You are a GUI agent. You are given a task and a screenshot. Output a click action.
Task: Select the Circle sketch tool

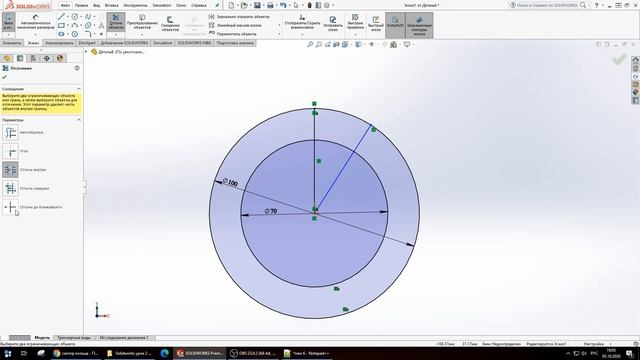tap(75, 17)
